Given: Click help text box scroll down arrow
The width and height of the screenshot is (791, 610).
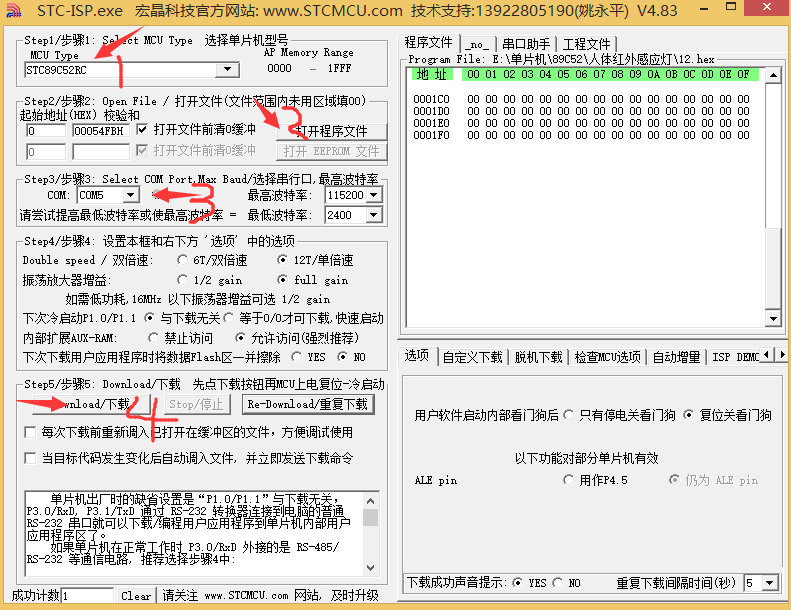Looking at the screenshot, I should tap(371, 568).
